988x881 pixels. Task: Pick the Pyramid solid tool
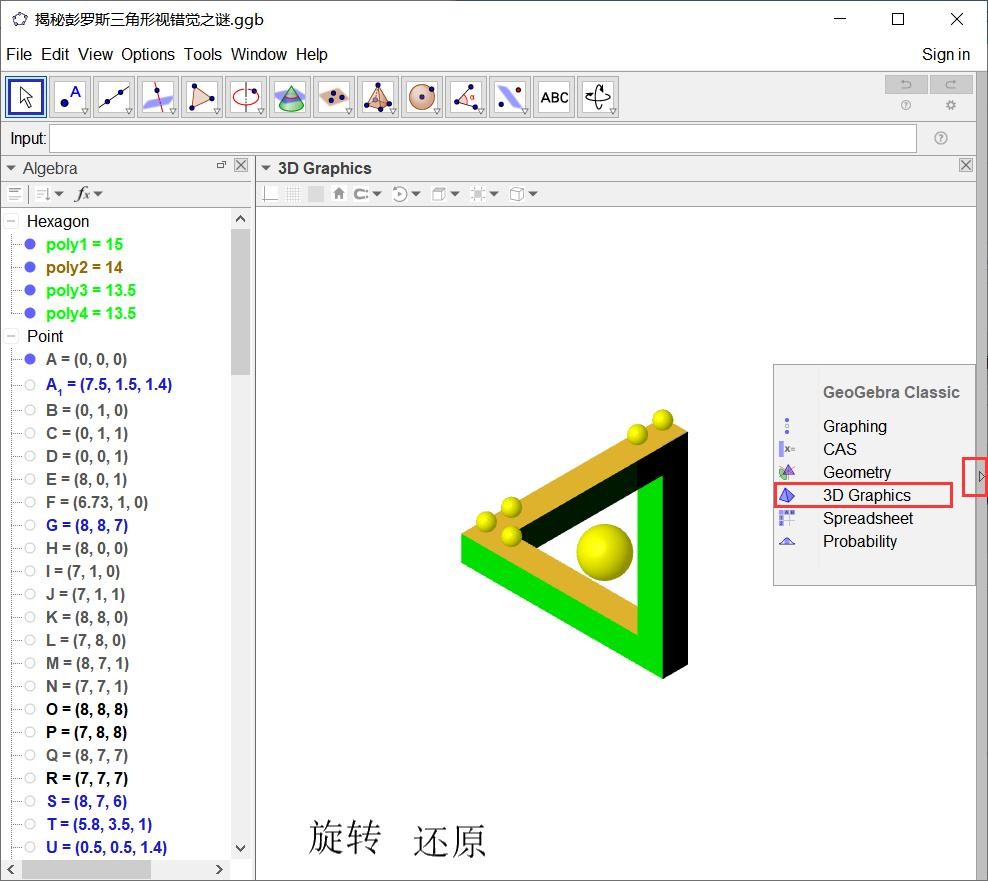point(378,97)
